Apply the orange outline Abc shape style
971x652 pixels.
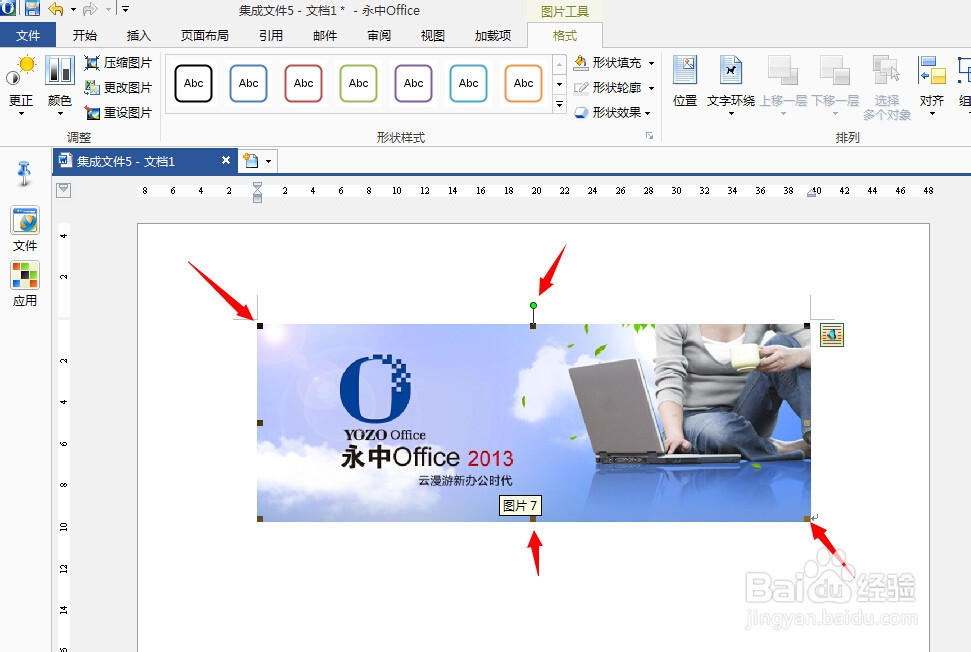[523, 83]
